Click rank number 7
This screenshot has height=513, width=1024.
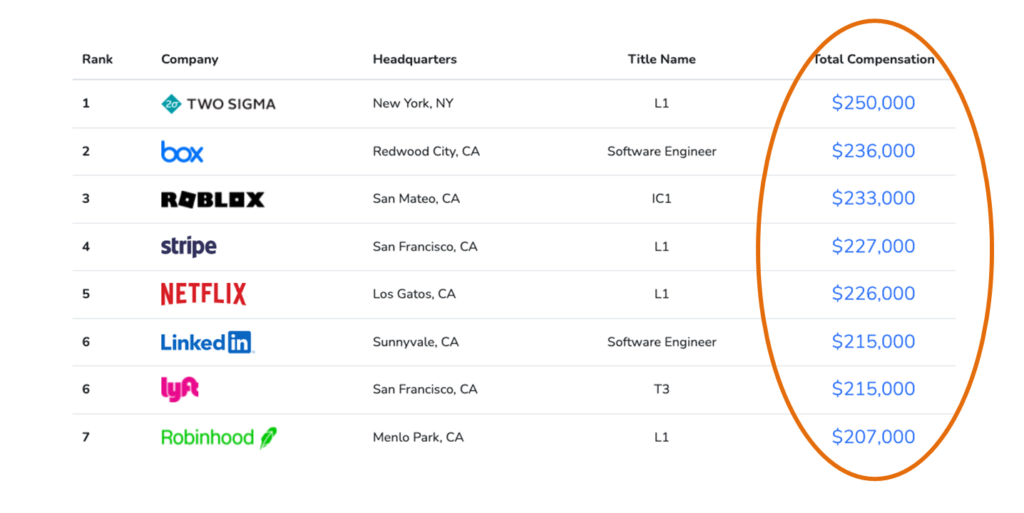coord(86,437)
